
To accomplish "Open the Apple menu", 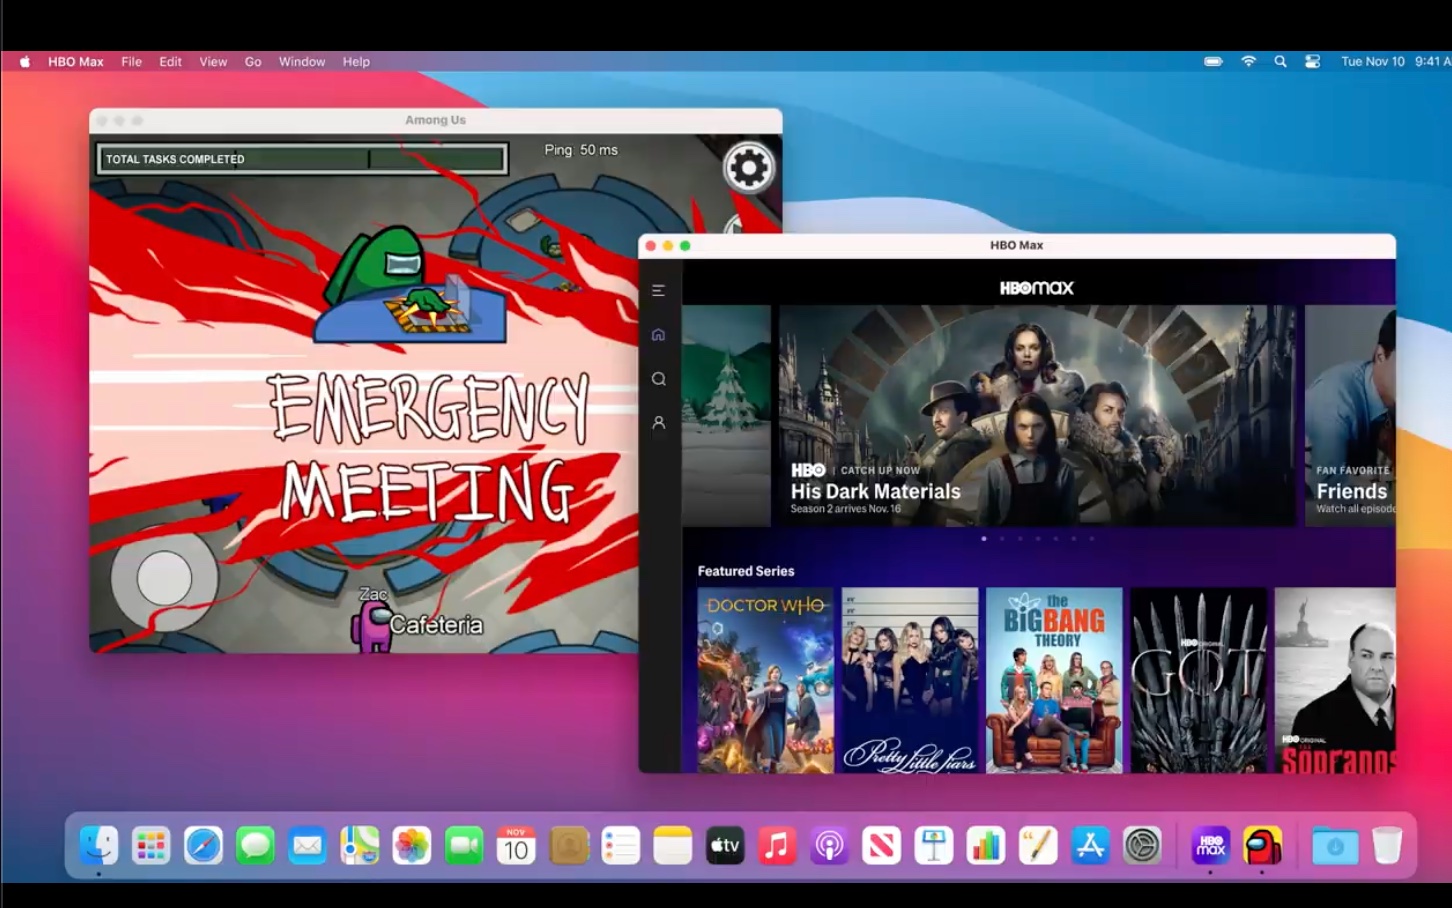I will click(25, 61).
